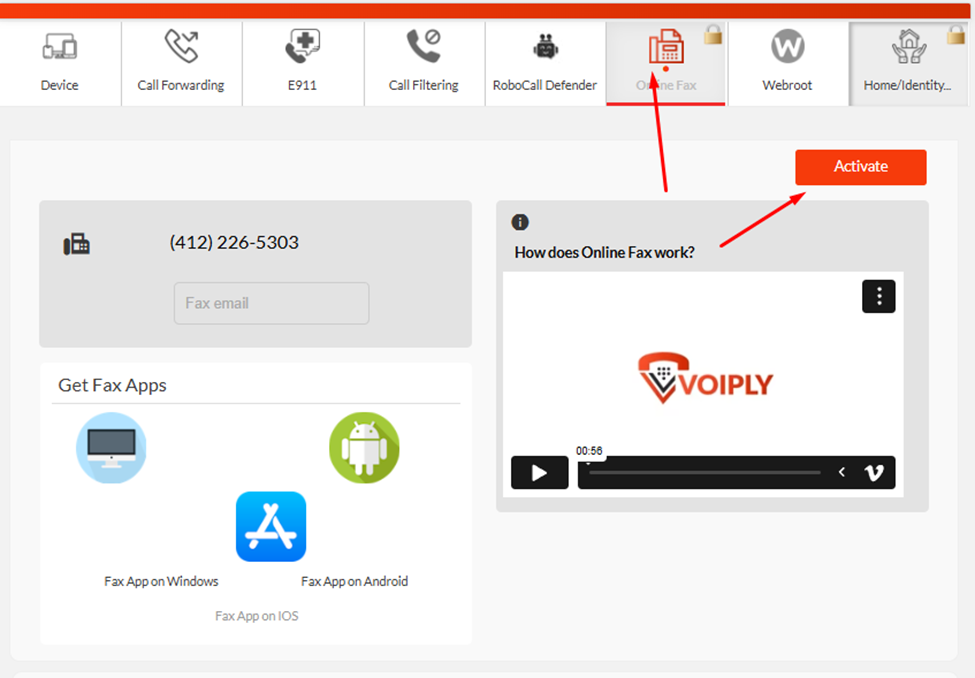Click the info icon above video
Image resolution: width=975 pixels, height=678 pixels.
click(x=520, y=222)
